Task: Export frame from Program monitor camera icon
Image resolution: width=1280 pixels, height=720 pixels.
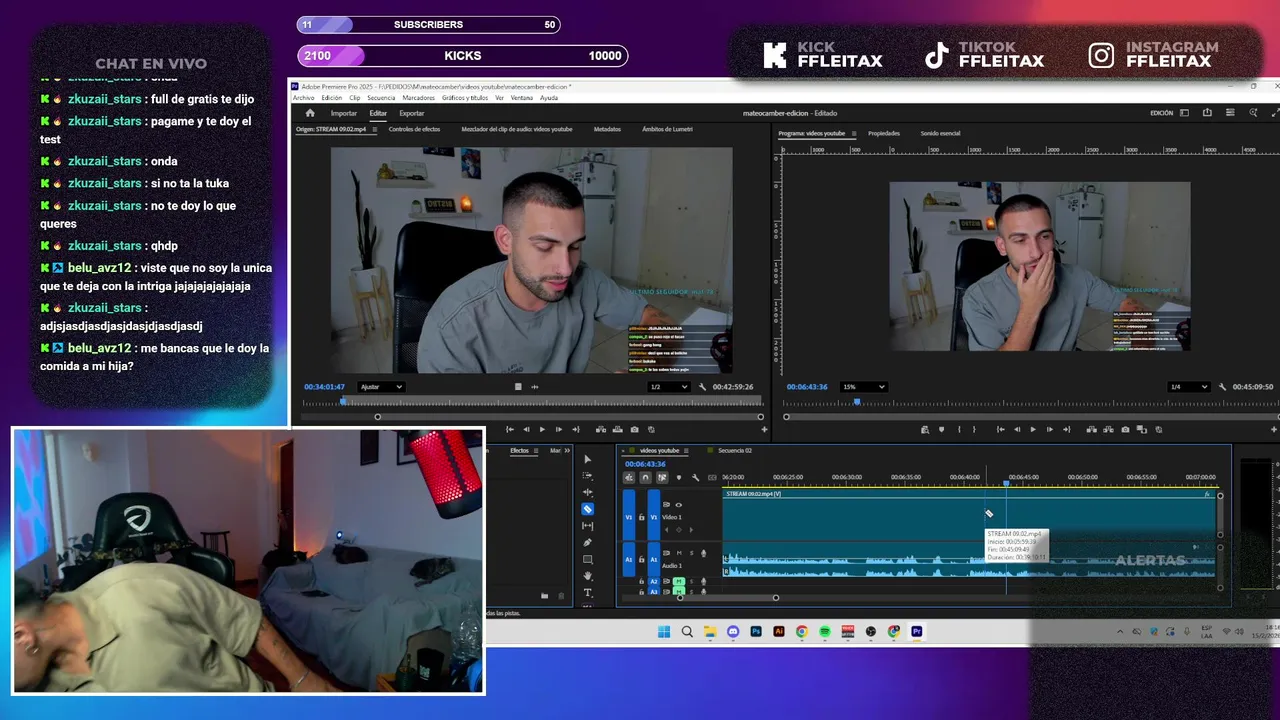Action: (1125, 429)
